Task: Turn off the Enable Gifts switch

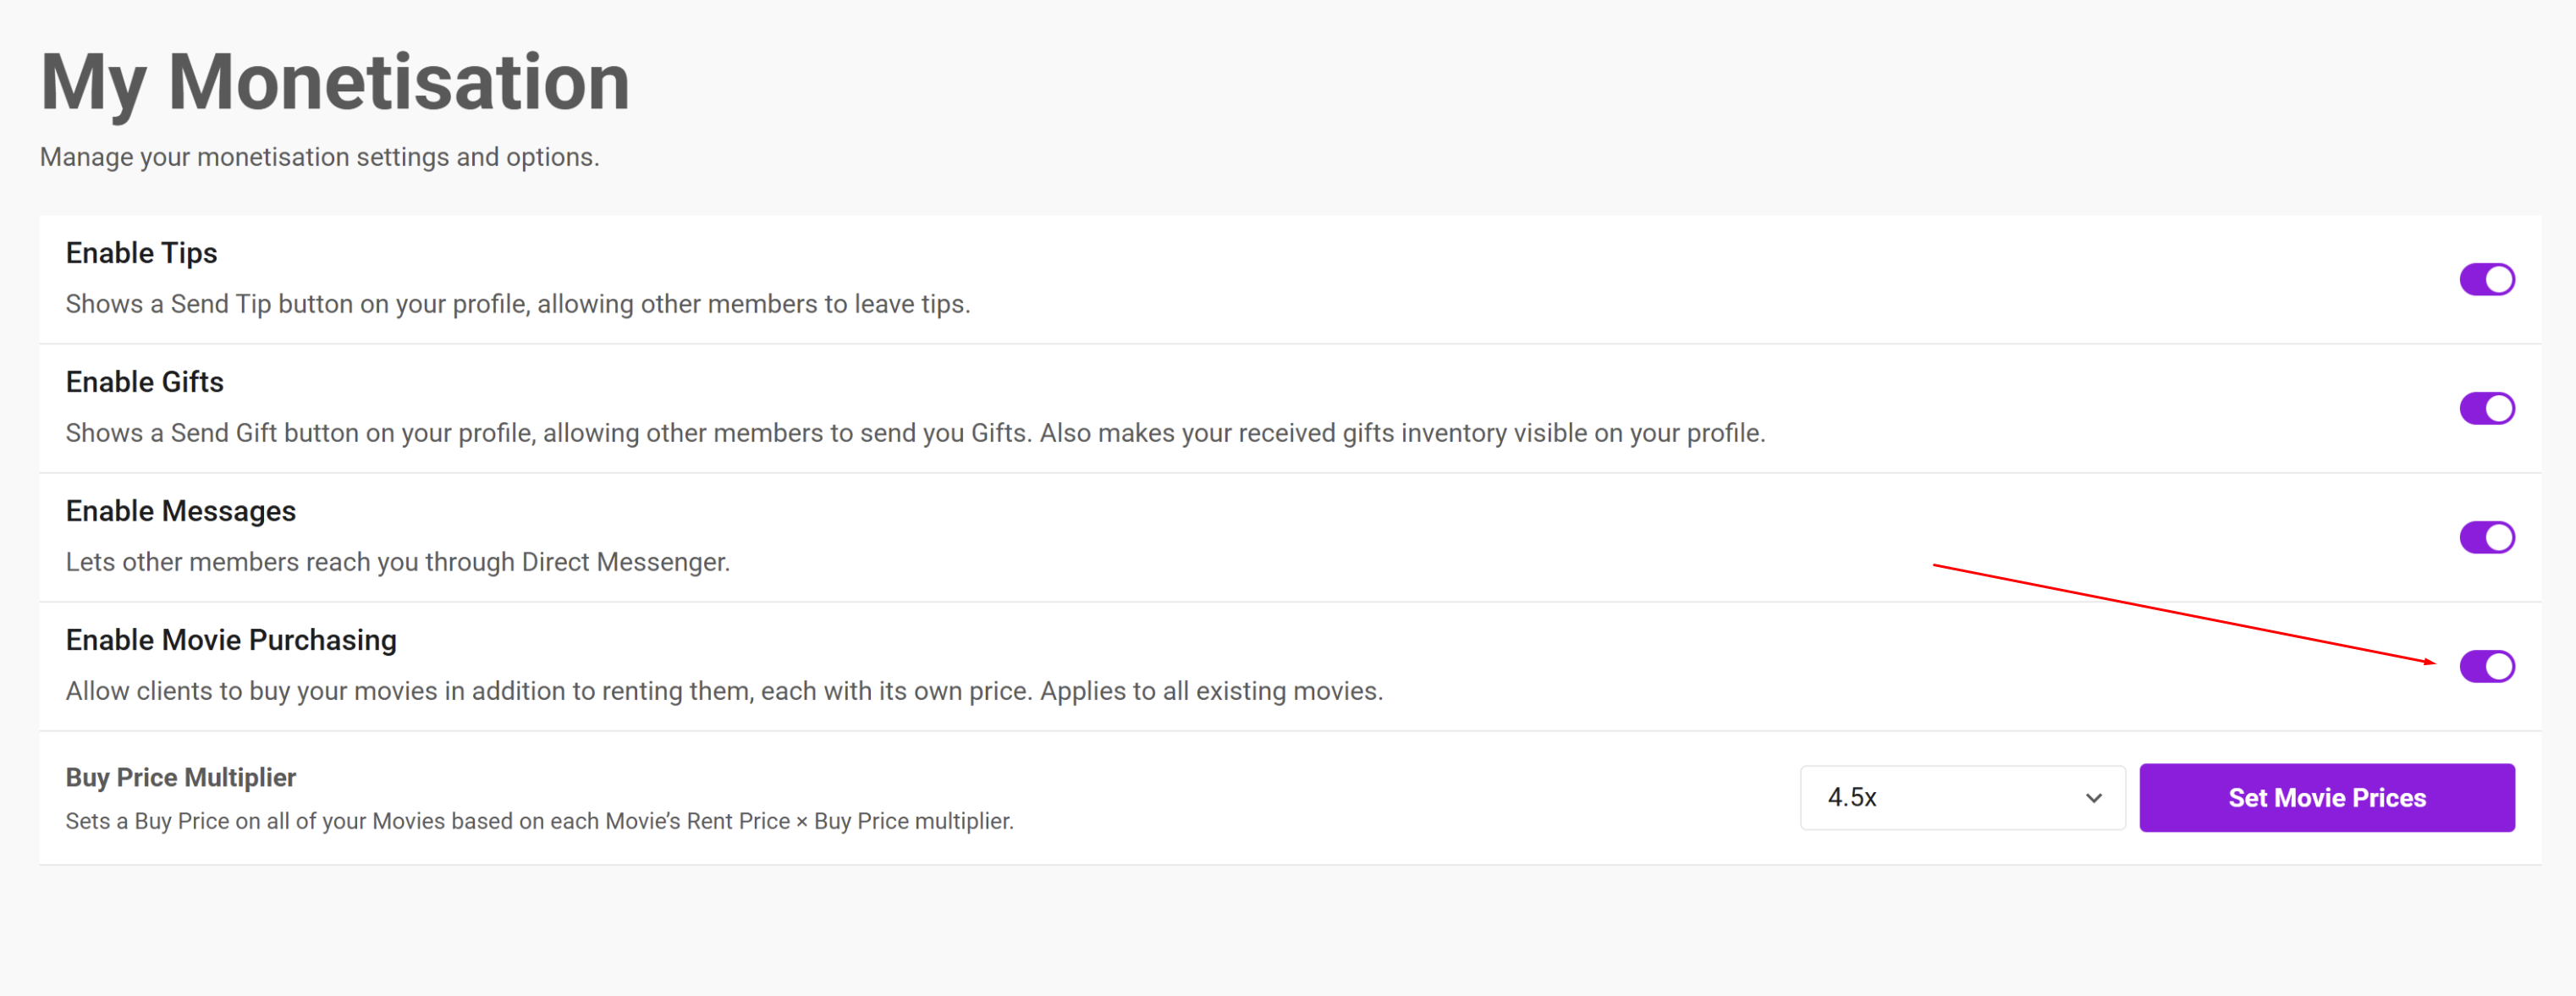Action: click(x=2486, y=408)
